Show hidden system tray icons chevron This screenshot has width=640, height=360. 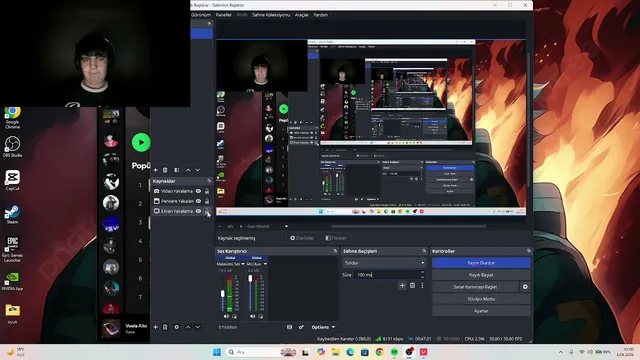pyautogui.click(x=560, y=352)
